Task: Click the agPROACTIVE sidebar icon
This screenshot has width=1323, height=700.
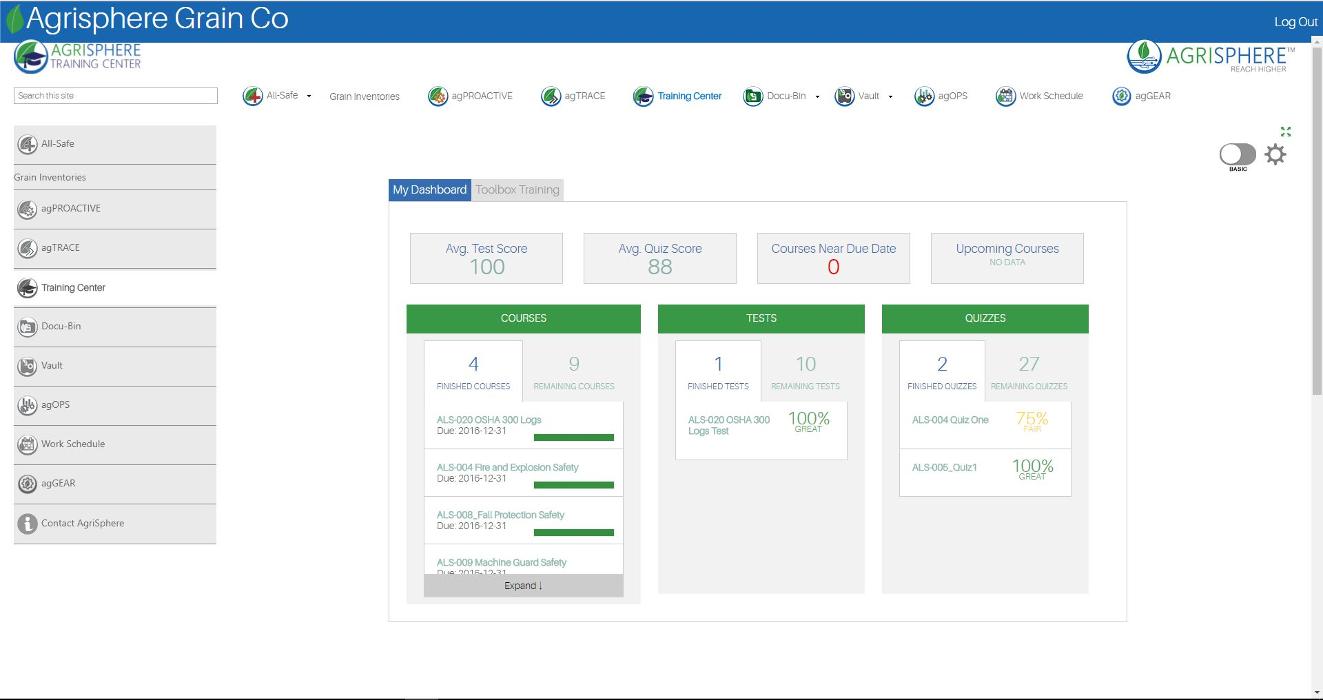Action: [28, 209]
